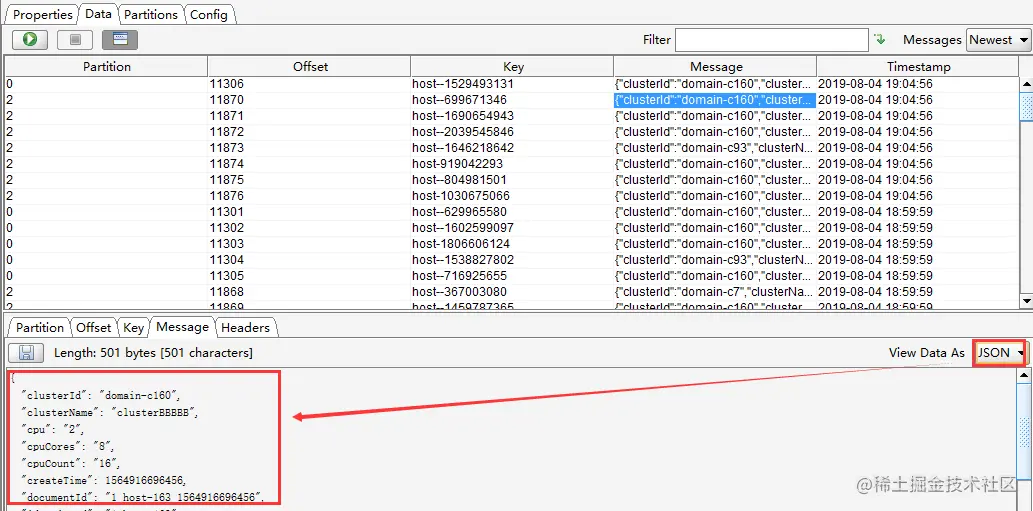Image resolution: width=1033 pixels, height=511 pixels.
Task: Stop message retrieval with stop button
Action: 75,40
